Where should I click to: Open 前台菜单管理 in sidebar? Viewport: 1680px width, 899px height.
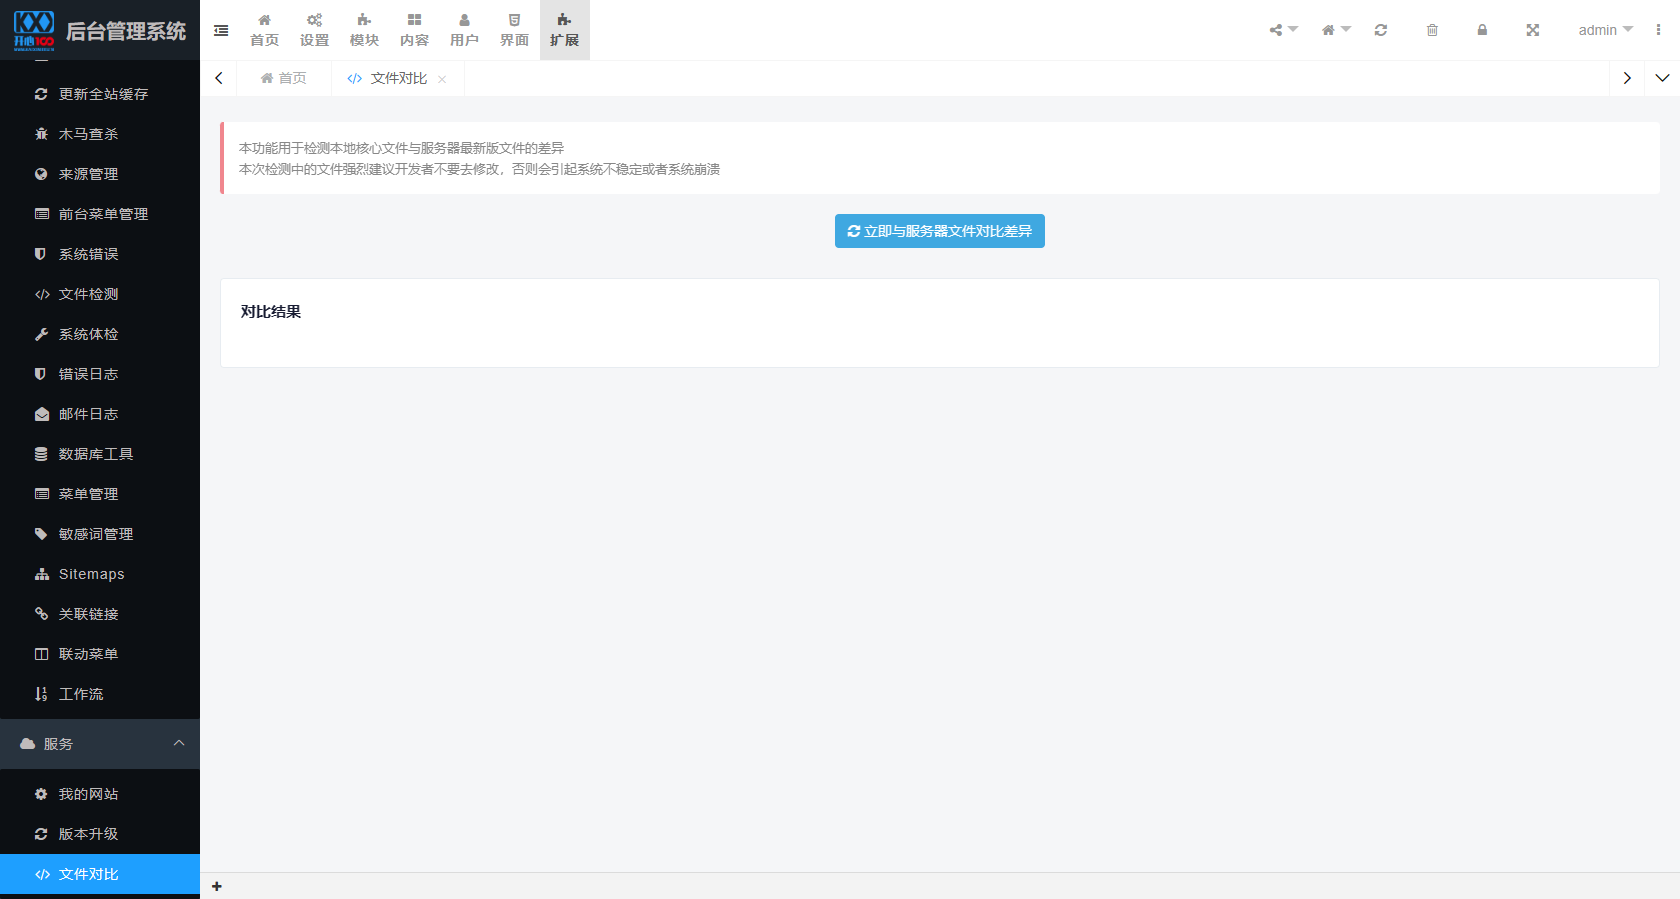(x=100, y=214)
